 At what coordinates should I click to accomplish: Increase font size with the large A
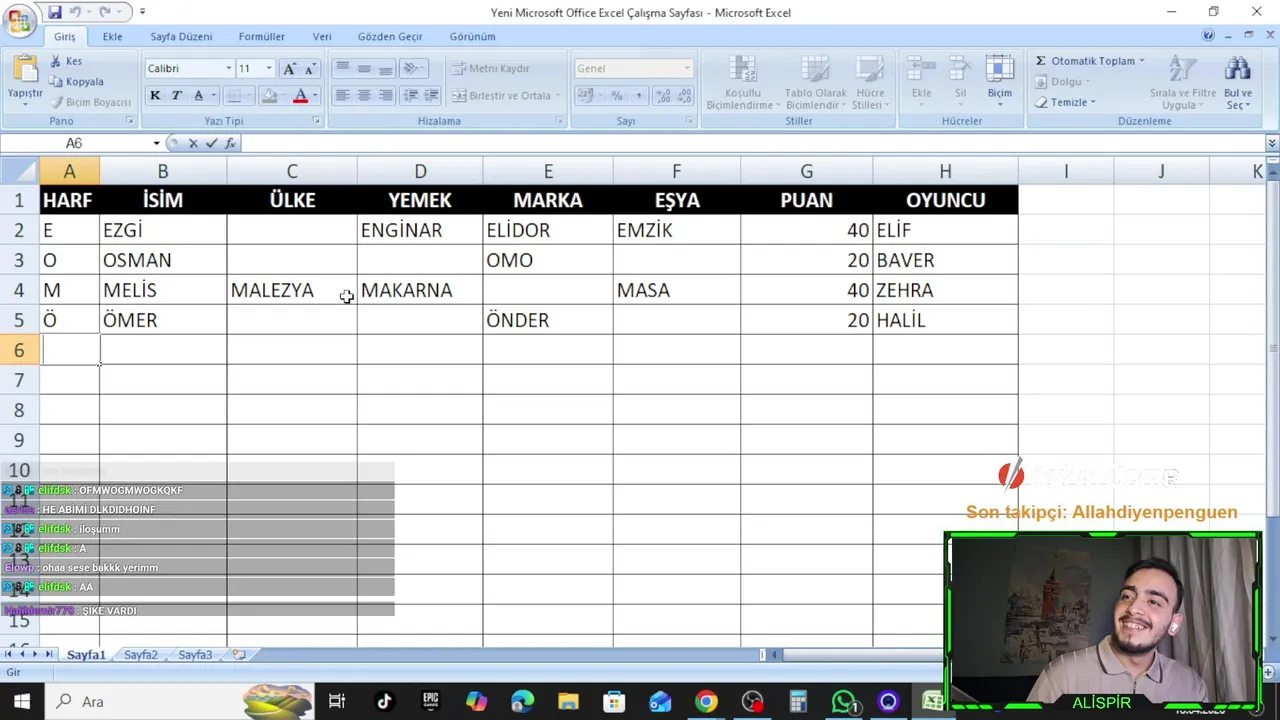point(289,68)
